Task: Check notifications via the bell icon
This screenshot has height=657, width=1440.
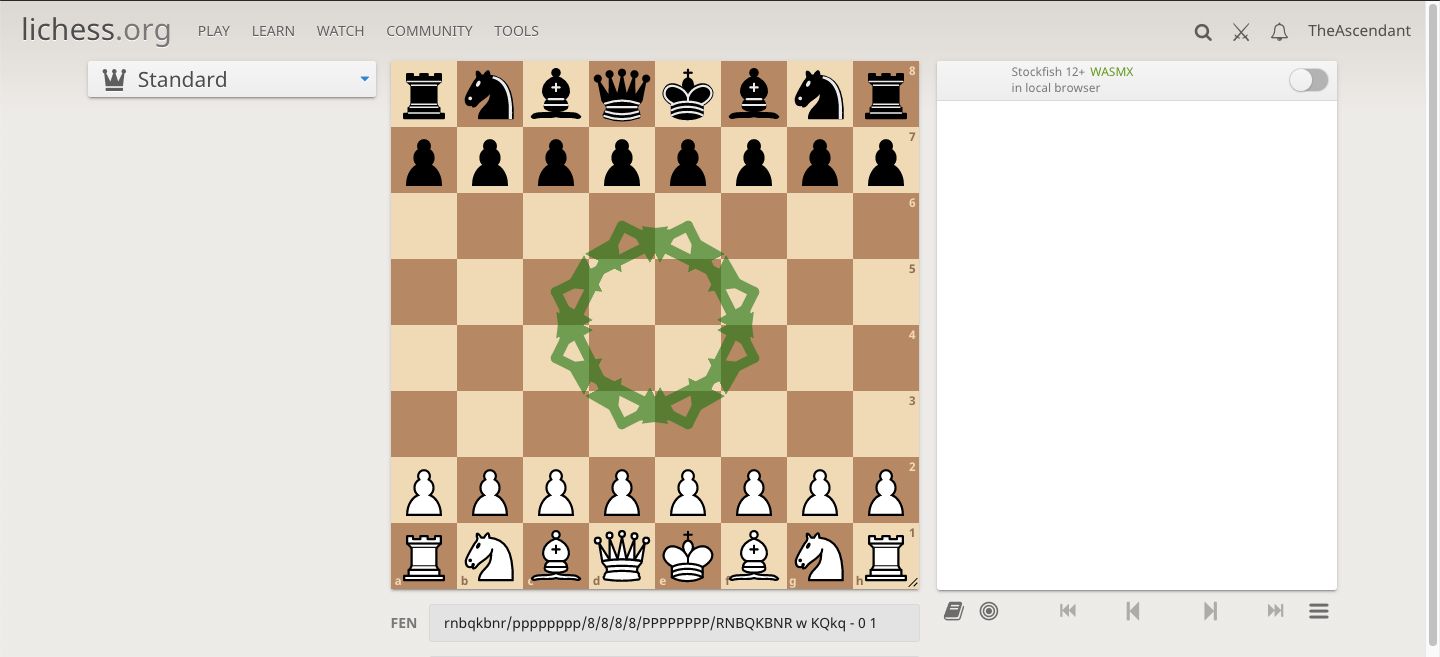Action: pyautogui.click(x=1279, y=31)
